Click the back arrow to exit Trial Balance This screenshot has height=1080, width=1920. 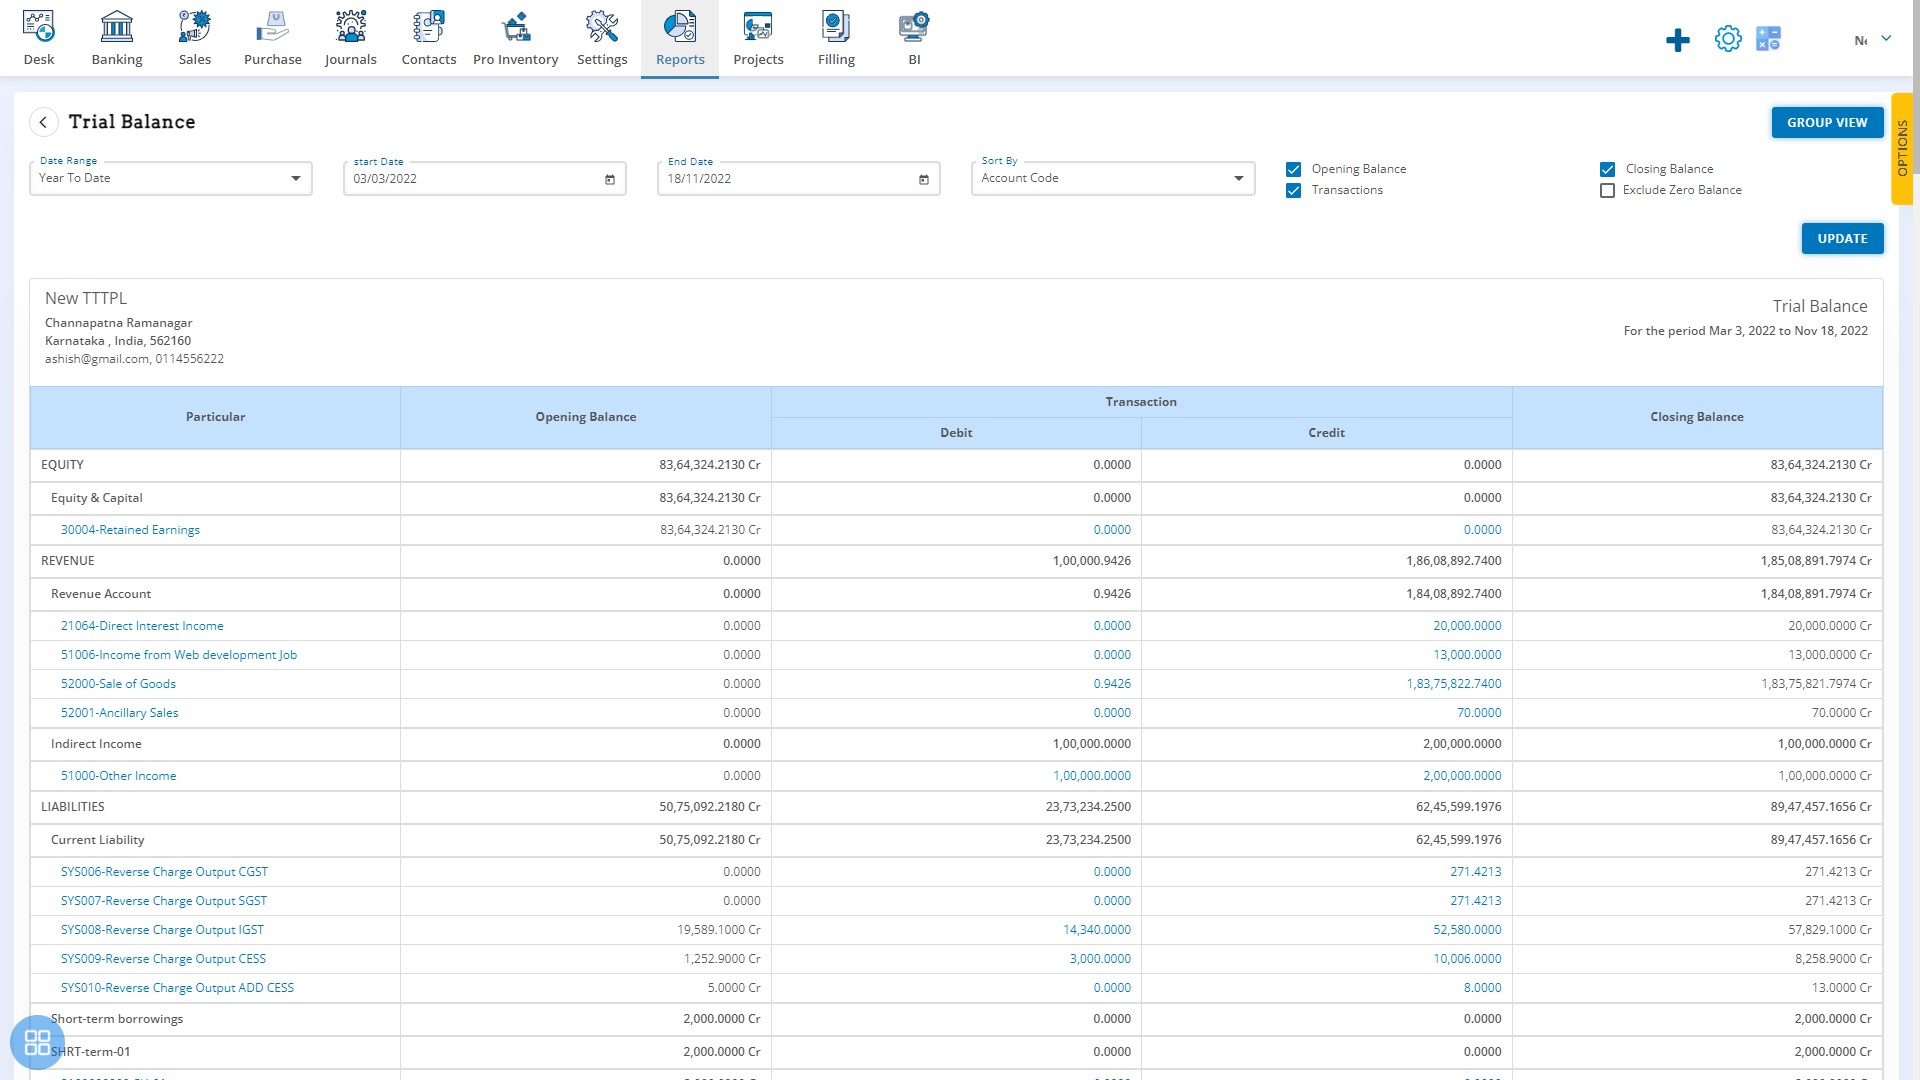(x=44, y=121)
